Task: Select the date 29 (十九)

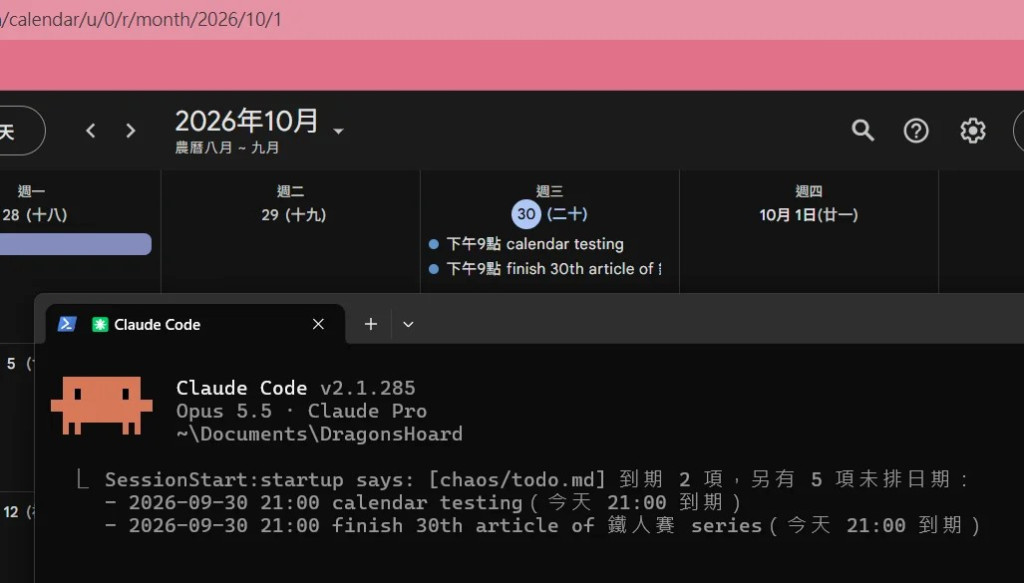Action: click(x=293, y=215)
